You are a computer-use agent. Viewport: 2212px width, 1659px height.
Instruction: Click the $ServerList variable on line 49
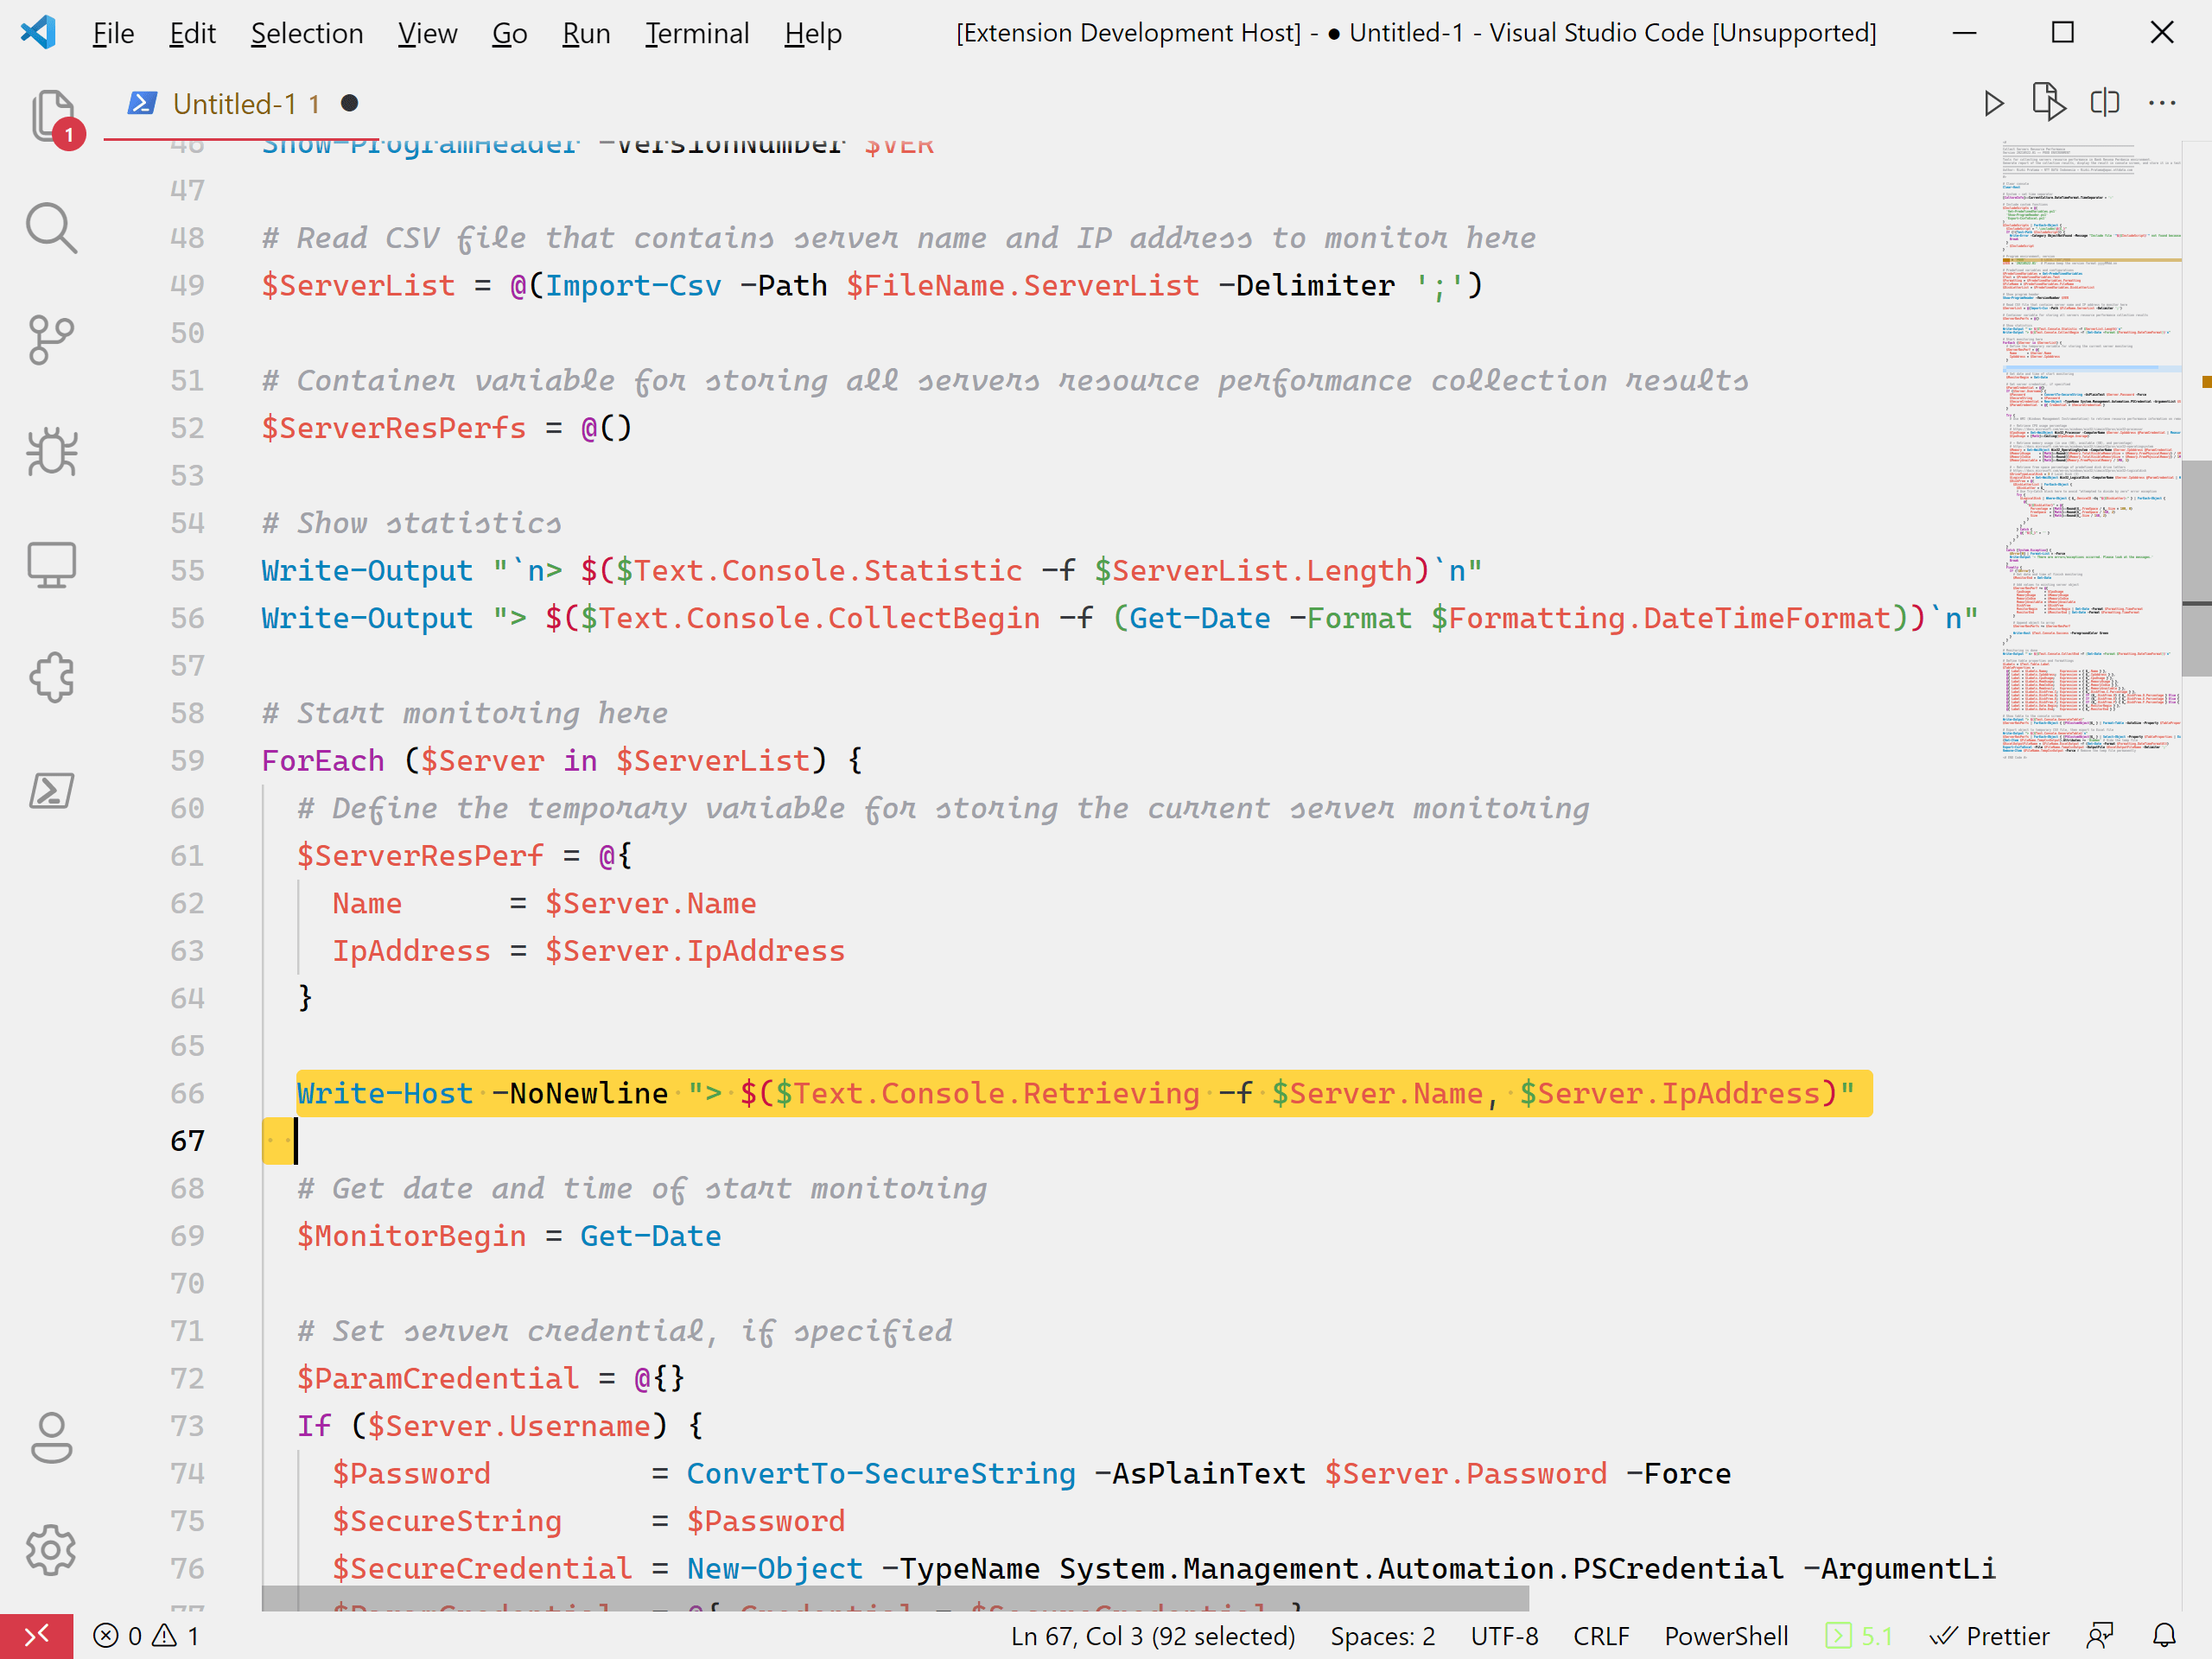[x=358, y=286]
